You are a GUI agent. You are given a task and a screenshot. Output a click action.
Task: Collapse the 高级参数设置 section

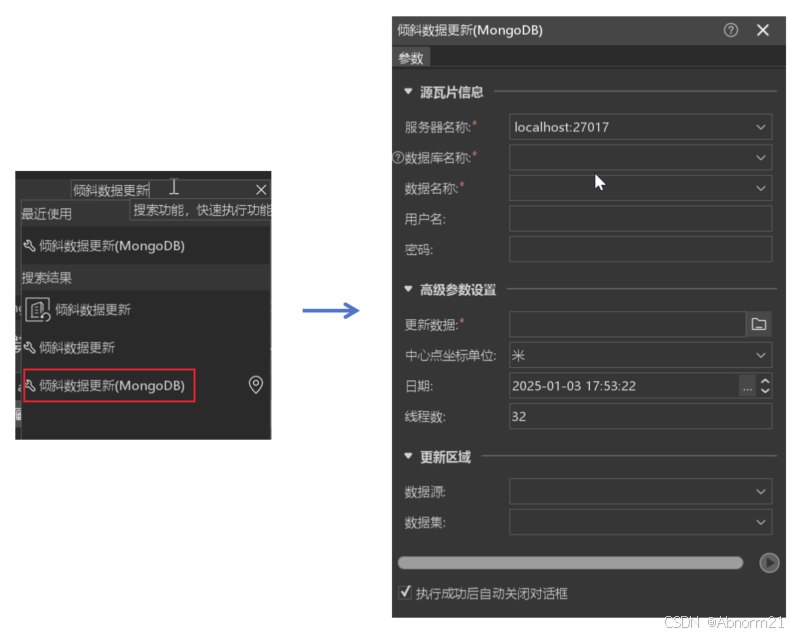click(408, 289)
